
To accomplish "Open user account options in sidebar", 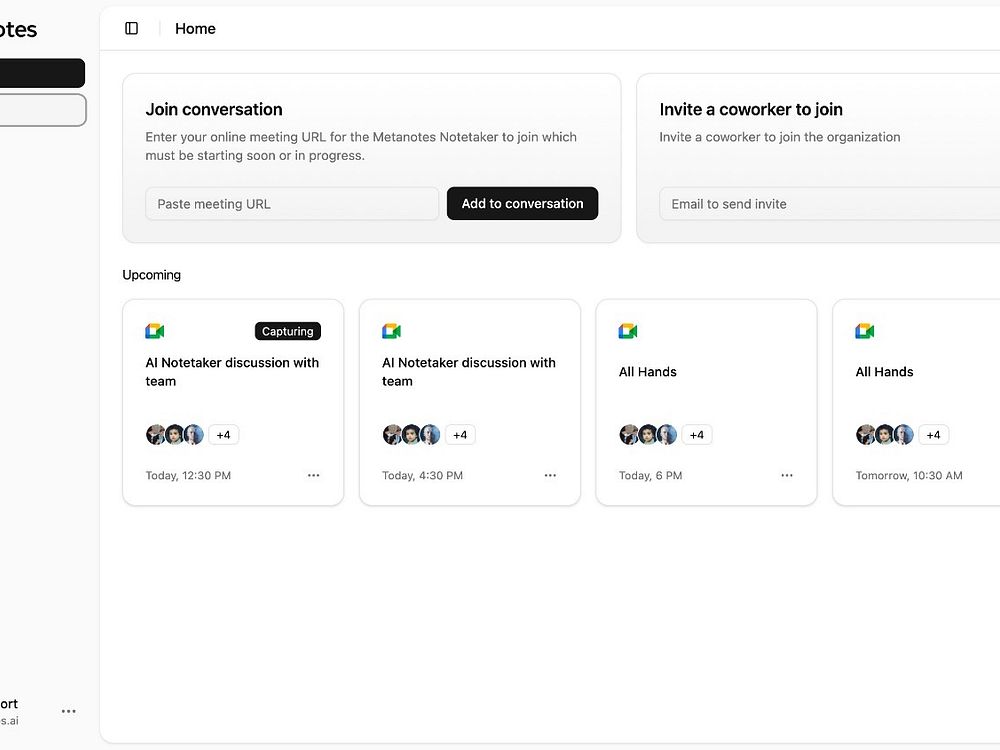I will [68, 711].
